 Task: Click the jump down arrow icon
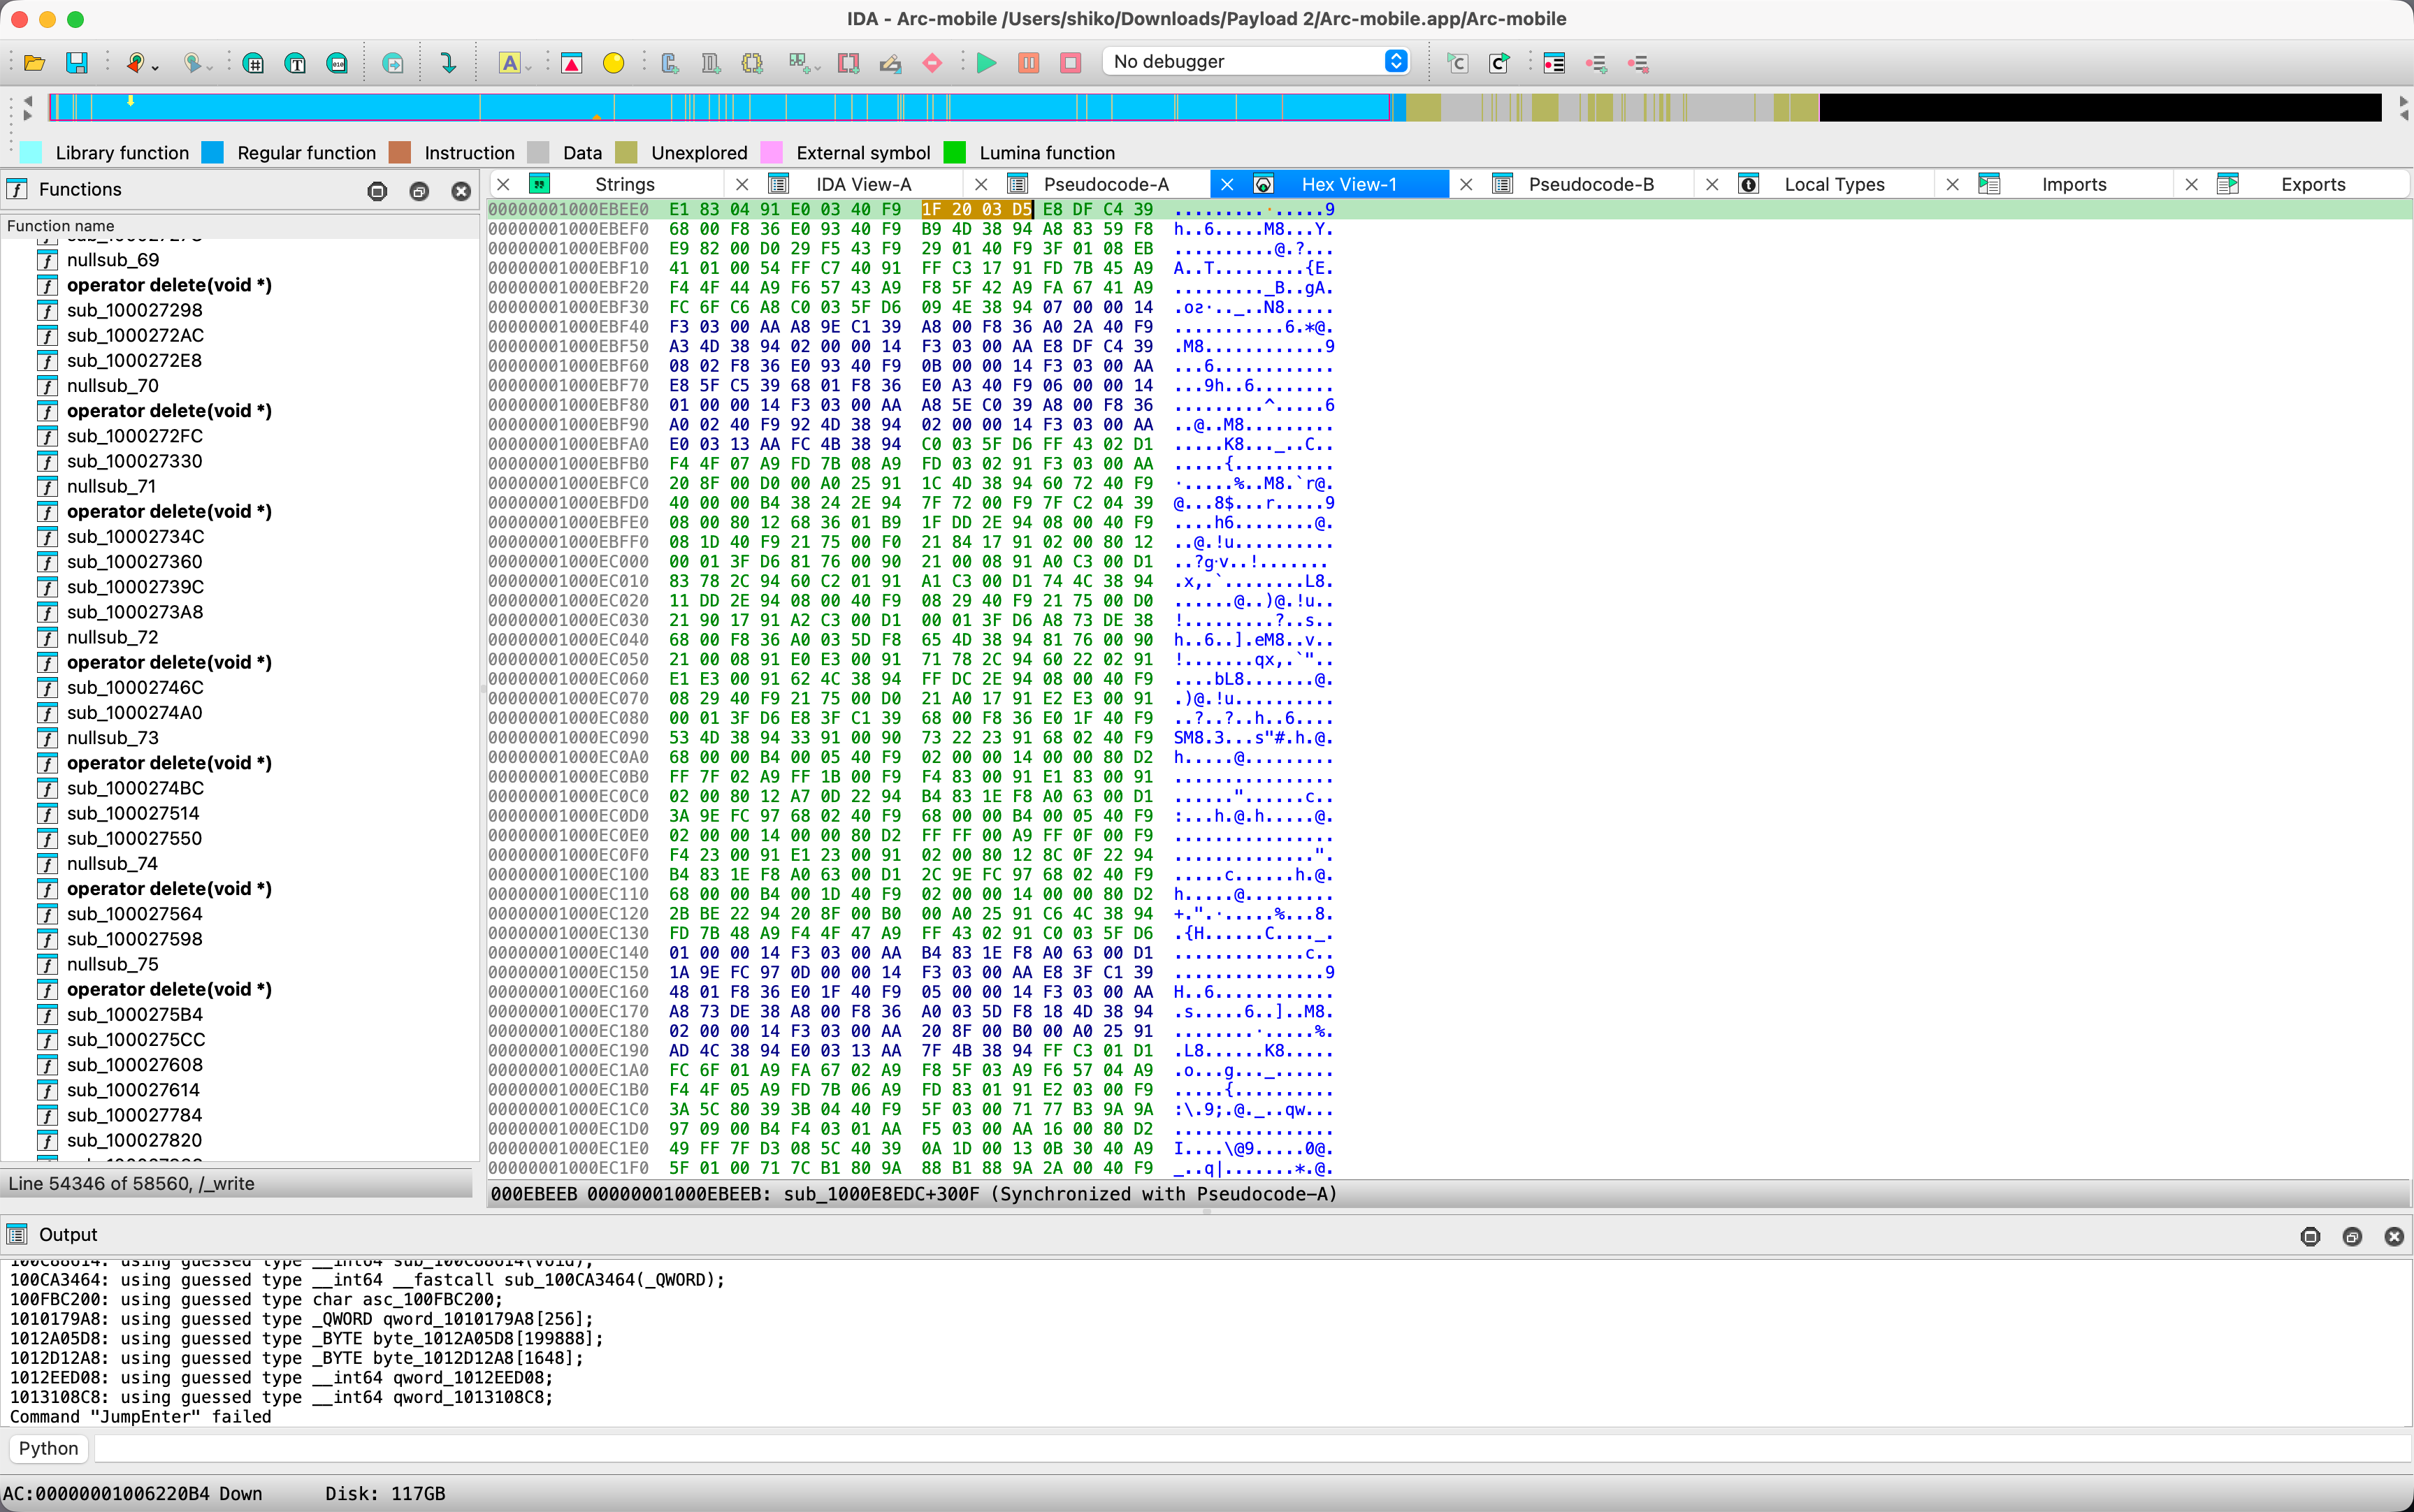coord(448,63)
